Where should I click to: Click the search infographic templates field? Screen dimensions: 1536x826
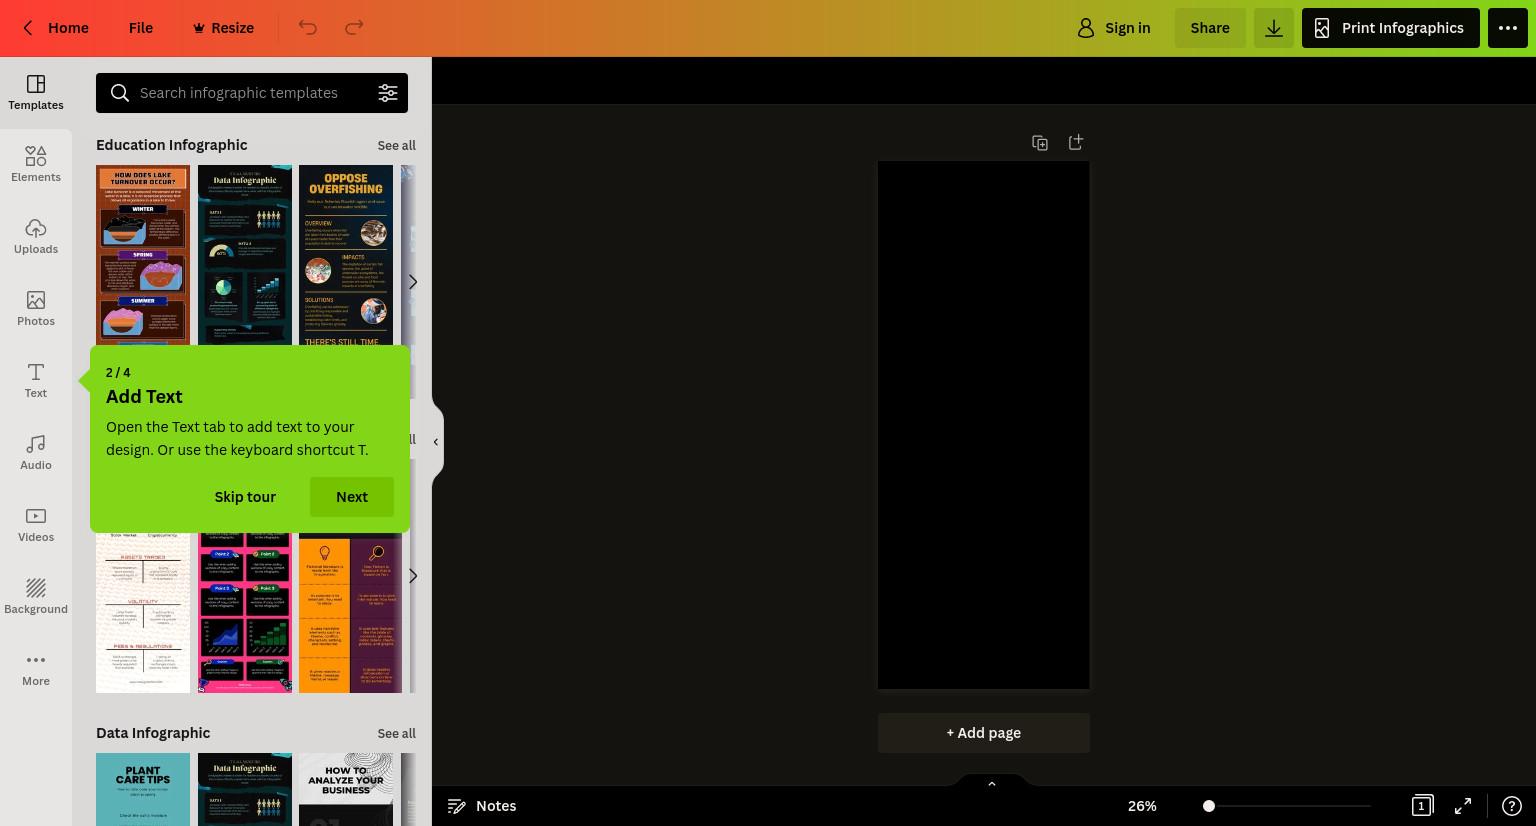click(x=252, y=93)
